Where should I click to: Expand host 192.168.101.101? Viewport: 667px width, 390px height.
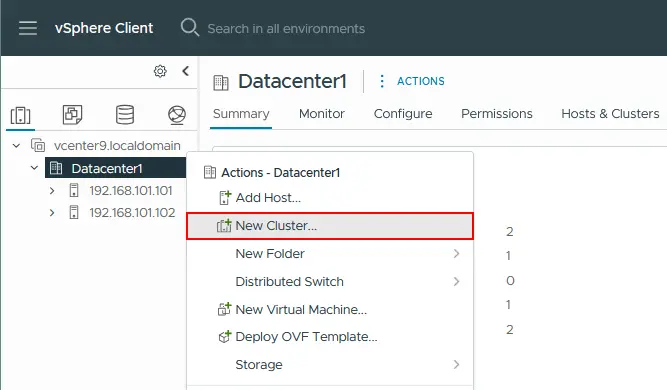(52, 191)
